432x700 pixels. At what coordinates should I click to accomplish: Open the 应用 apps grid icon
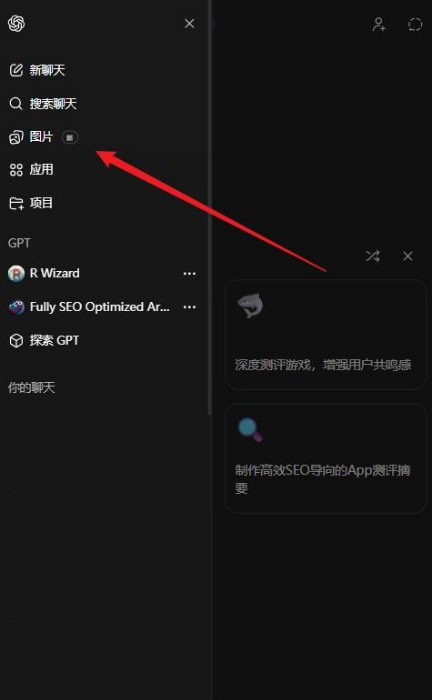coord(16,170)
